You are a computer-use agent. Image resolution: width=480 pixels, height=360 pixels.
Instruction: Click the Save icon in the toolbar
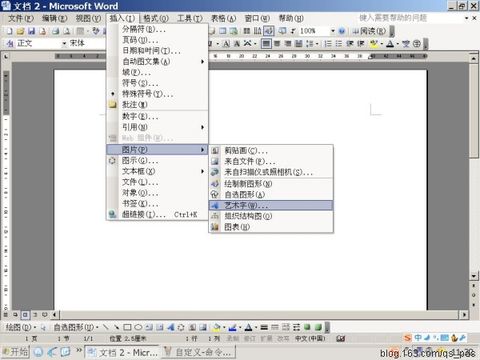tap(31, 31)
